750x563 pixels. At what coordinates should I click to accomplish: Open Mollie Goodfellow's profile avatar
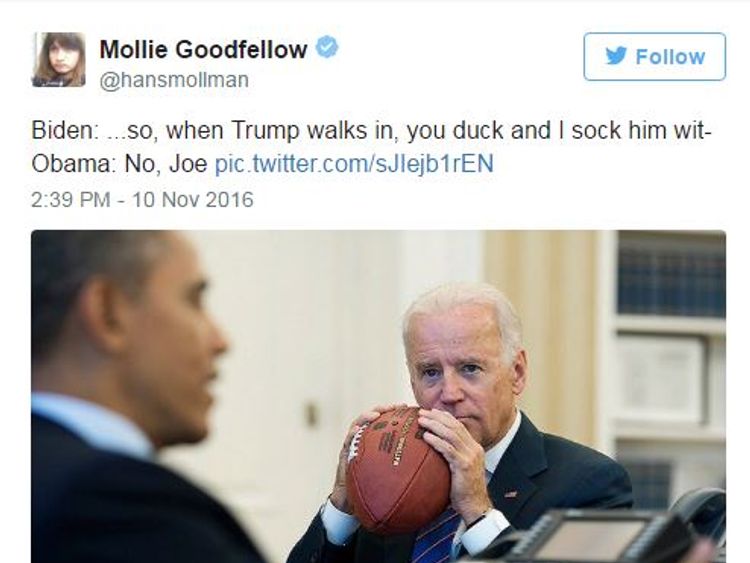pyautogui.click(x=58, y=60)
